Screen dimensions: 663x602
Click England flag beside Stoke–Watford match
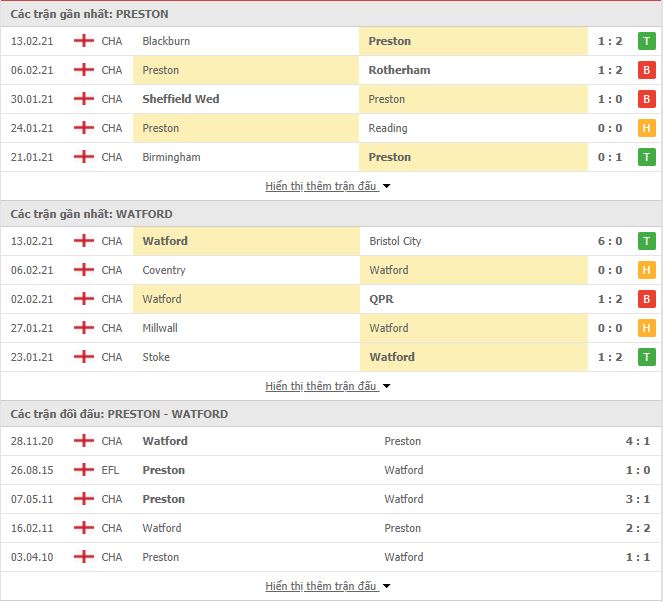point(84,357)
